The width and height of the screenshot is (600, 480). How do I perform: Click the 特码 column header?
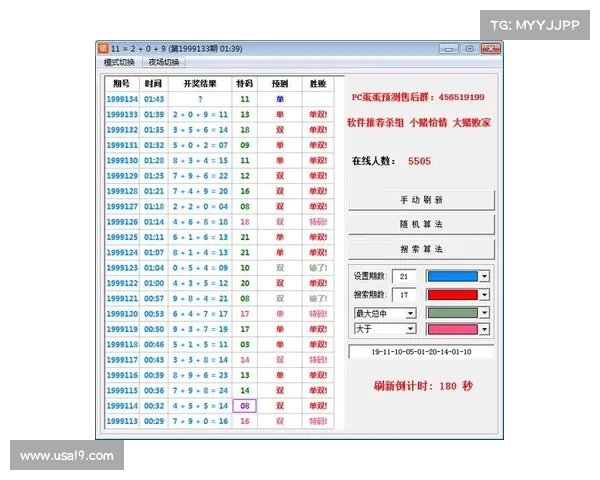[x=245, y=84]
